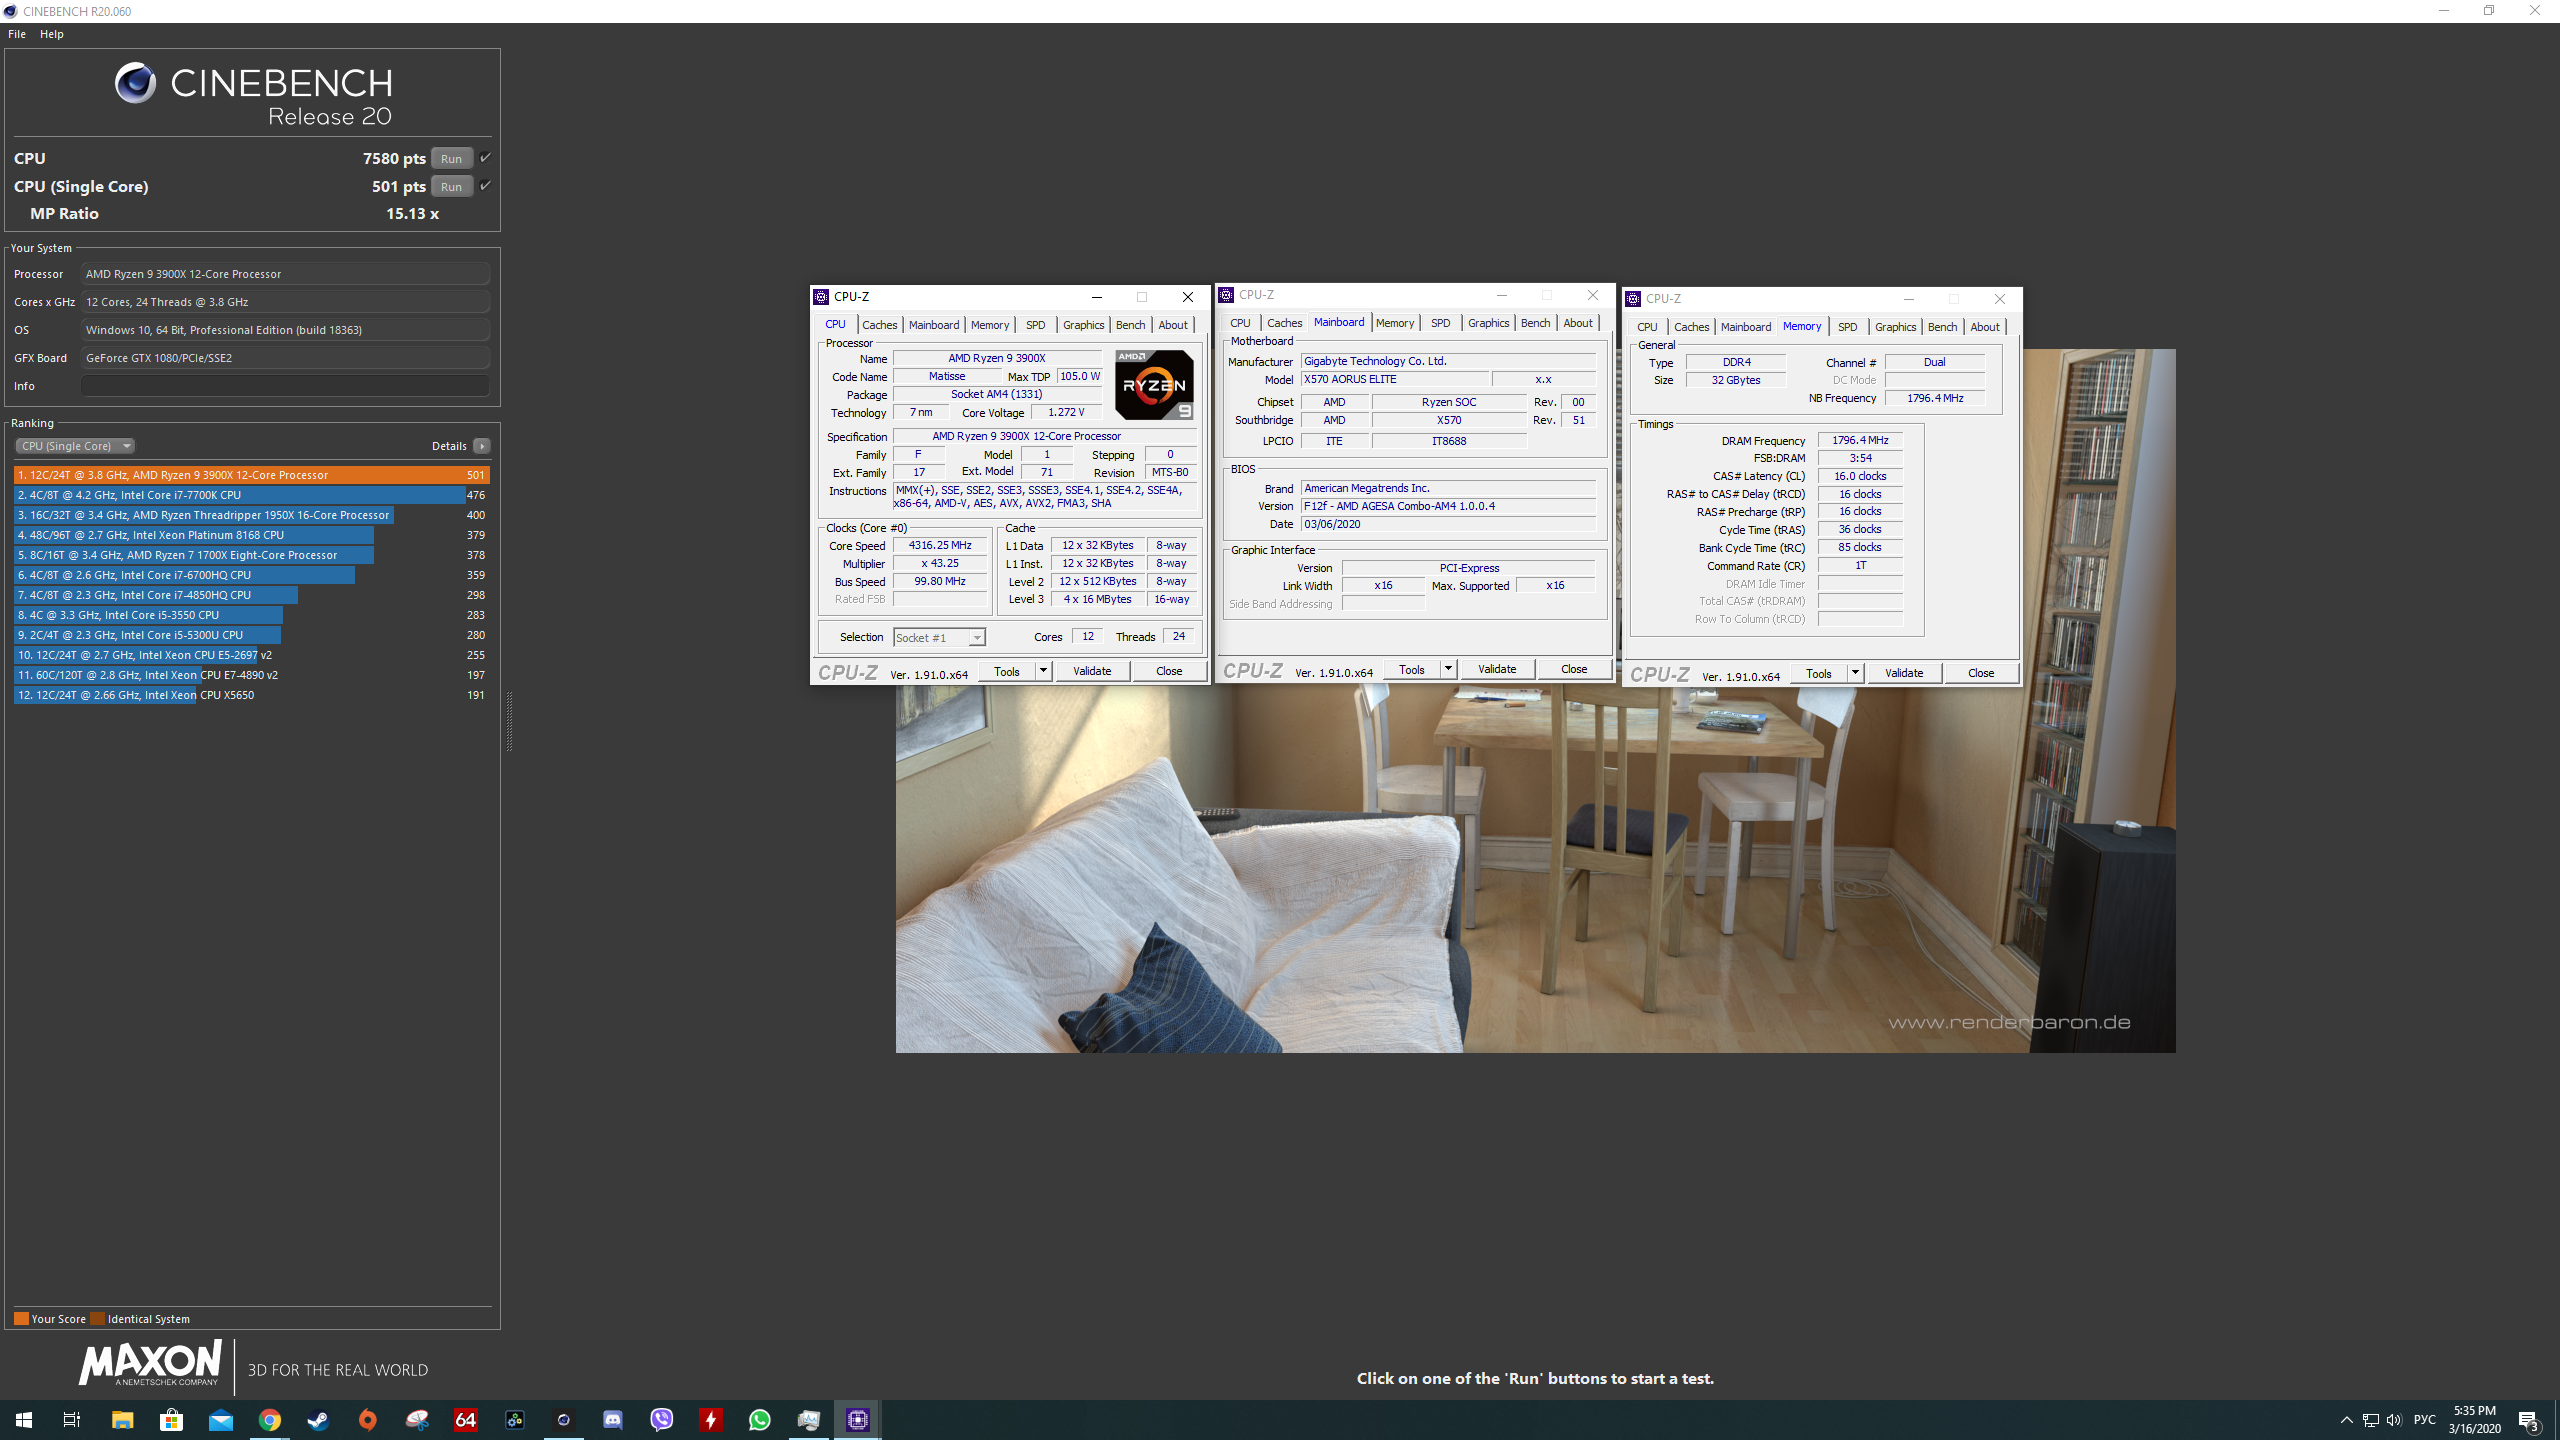Open Steam from the taskbar

click(x=318, y=1420)
